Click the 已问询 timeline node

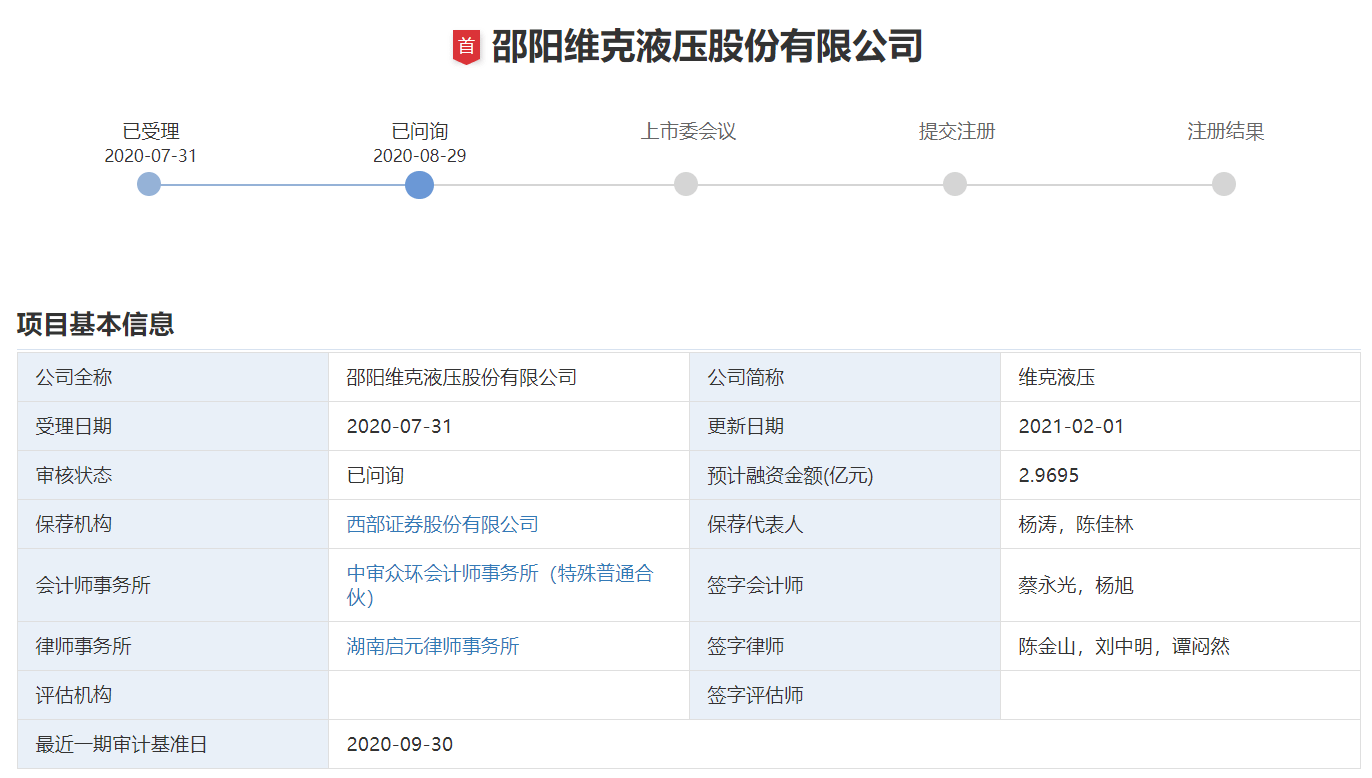pos(419,184)
